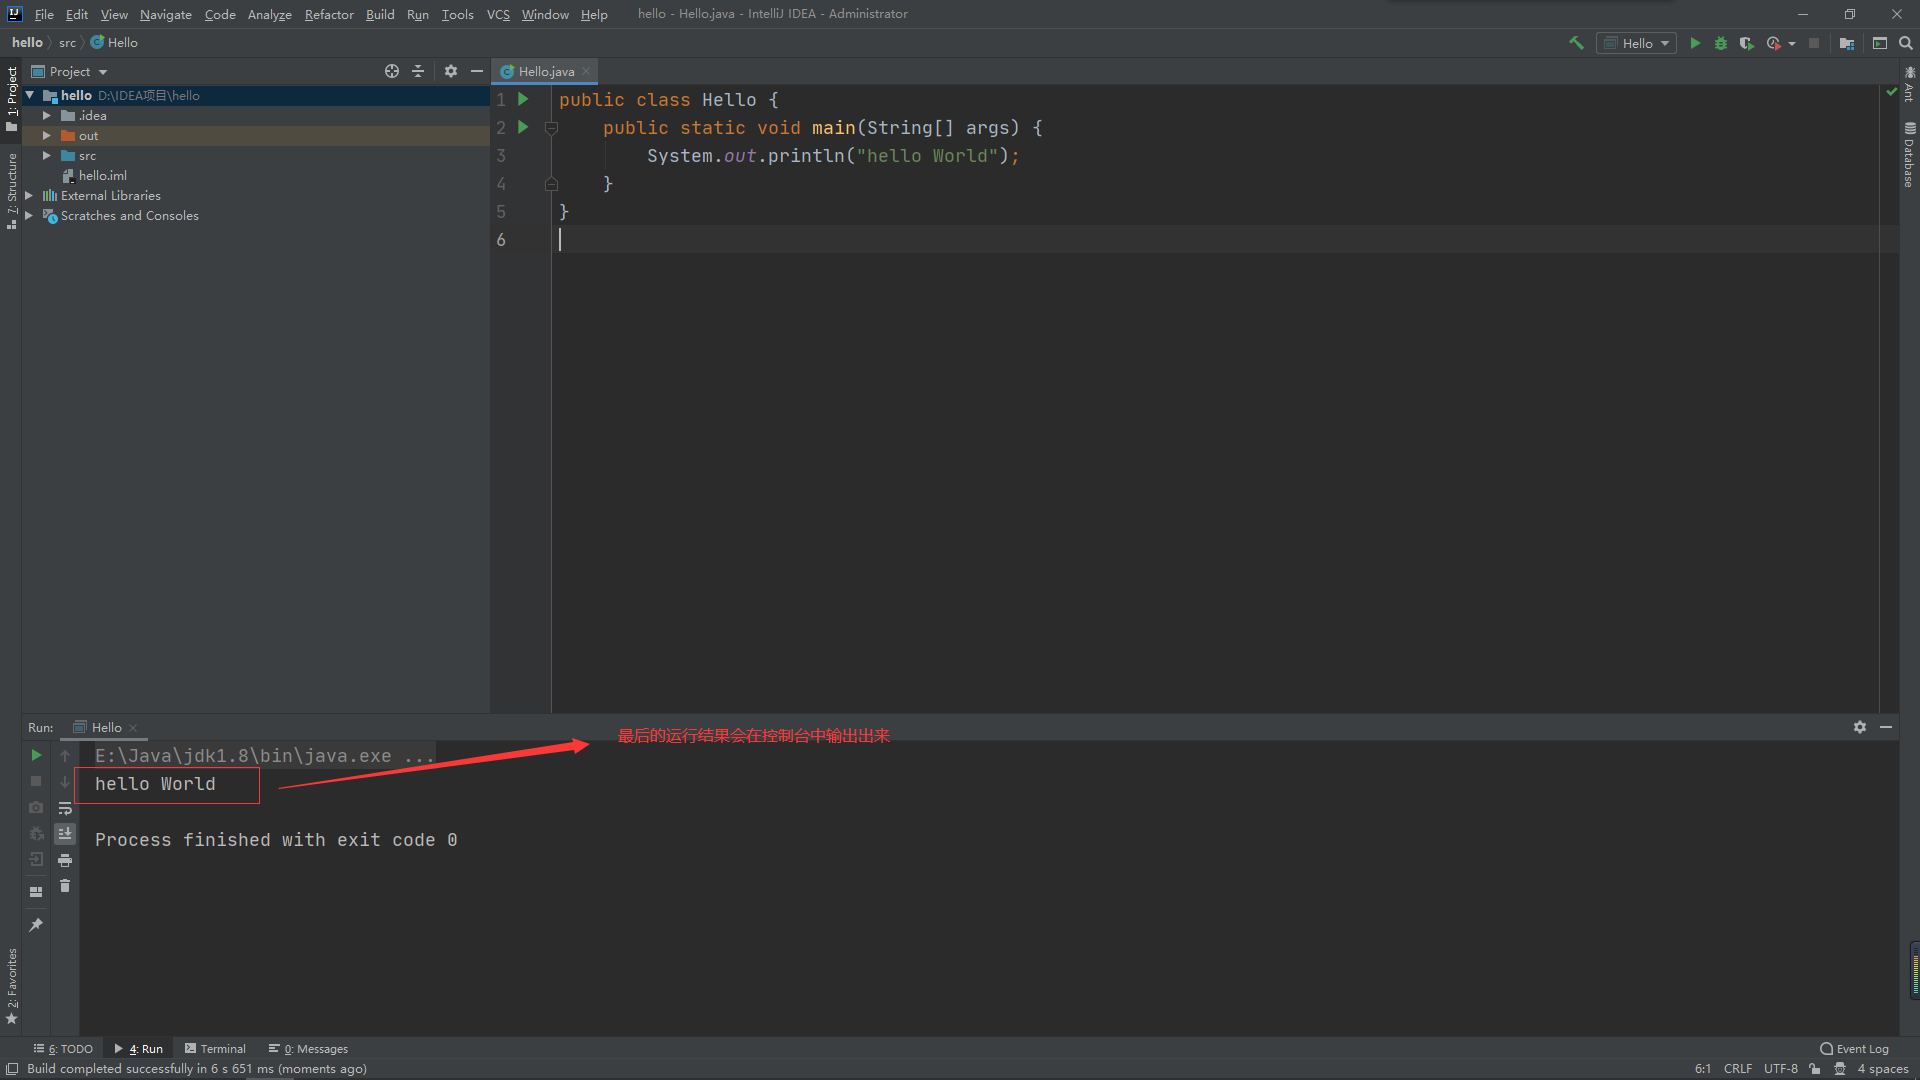Clear console output with trash icon
This screenshot has width=1920, height=1080.
(x=65, y=886)
